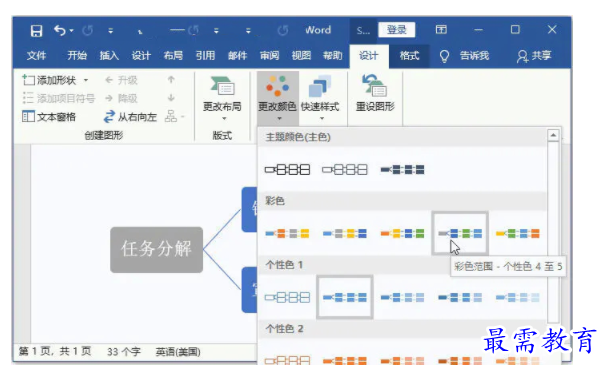Open the 快速样式 quick styles gallery
This screenshot has width=605, height=372.
[x=320, y=98]
